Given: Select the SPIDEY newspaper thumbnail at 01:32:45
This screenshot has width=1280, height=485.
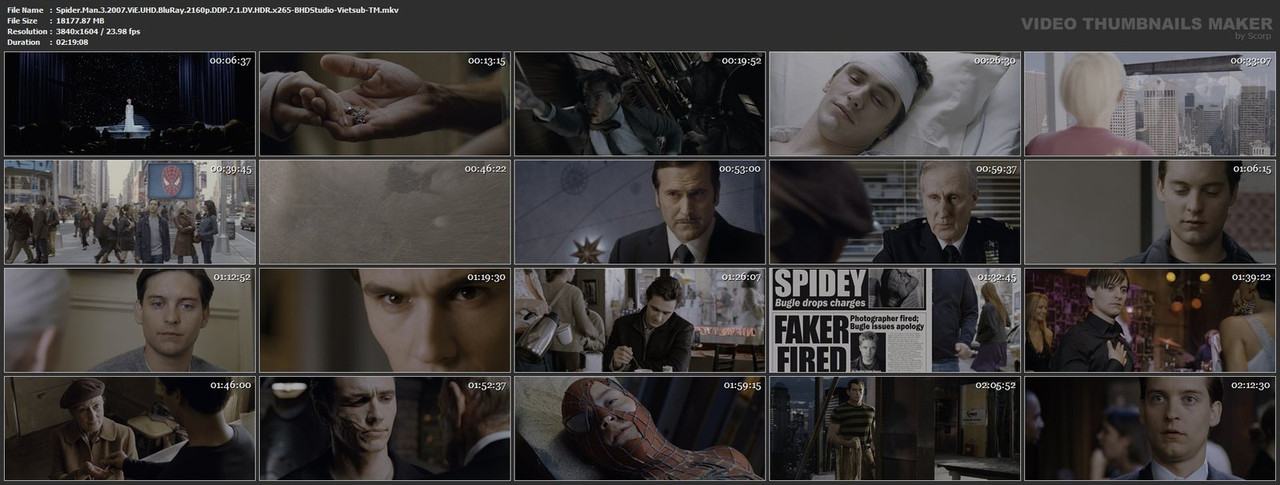Looking at the screenshot, I should [x=895, y=320].
